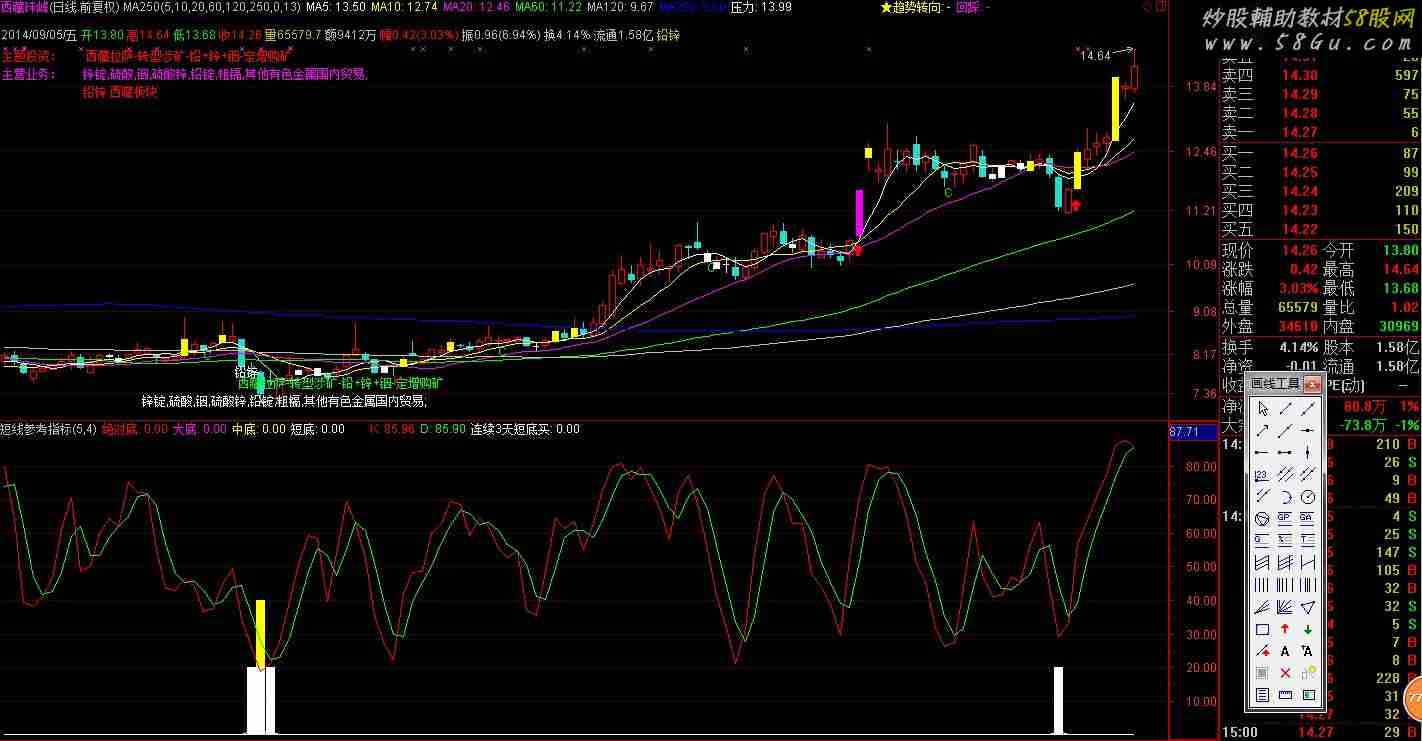Image resolution: width=1422 pixels, height=741 pixels.
Task: Open the 趋势转向 indicator label
Action: [x=914, y=7]
